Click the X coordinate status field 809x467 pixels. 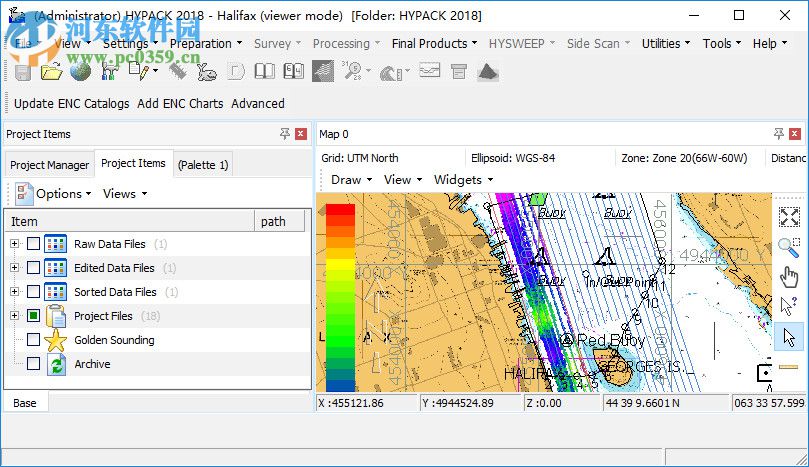(367, 403)
